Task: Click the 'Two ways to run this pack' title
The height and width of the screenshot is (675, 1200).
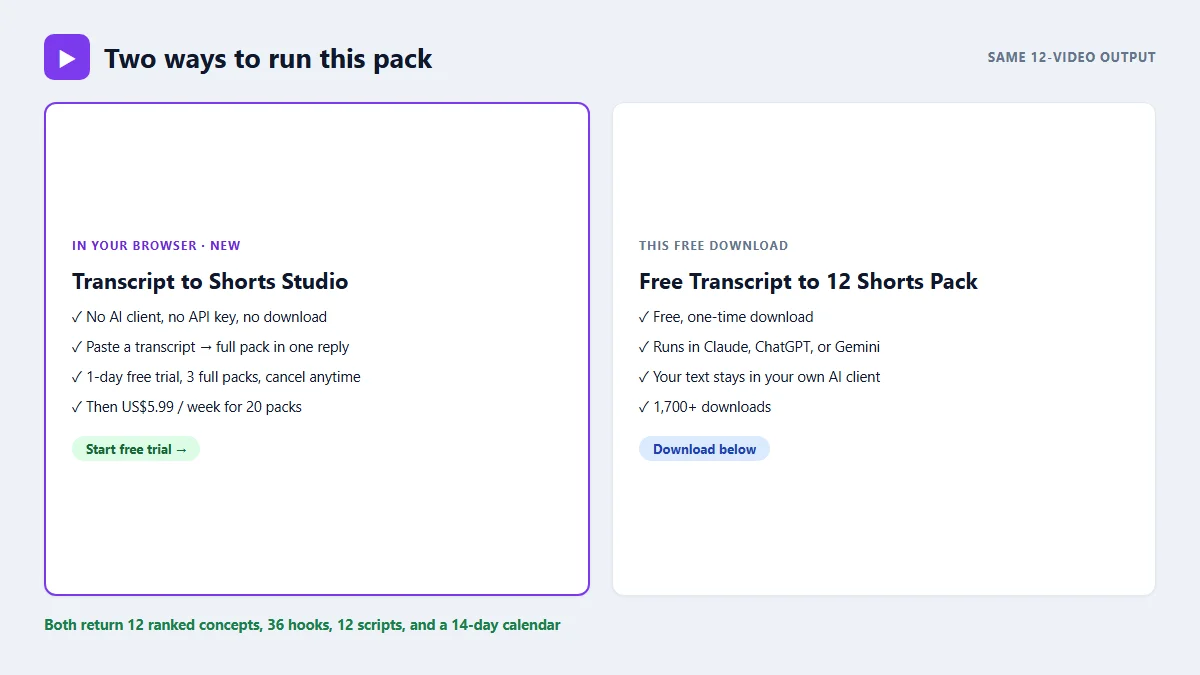Action: pos(268,58)
